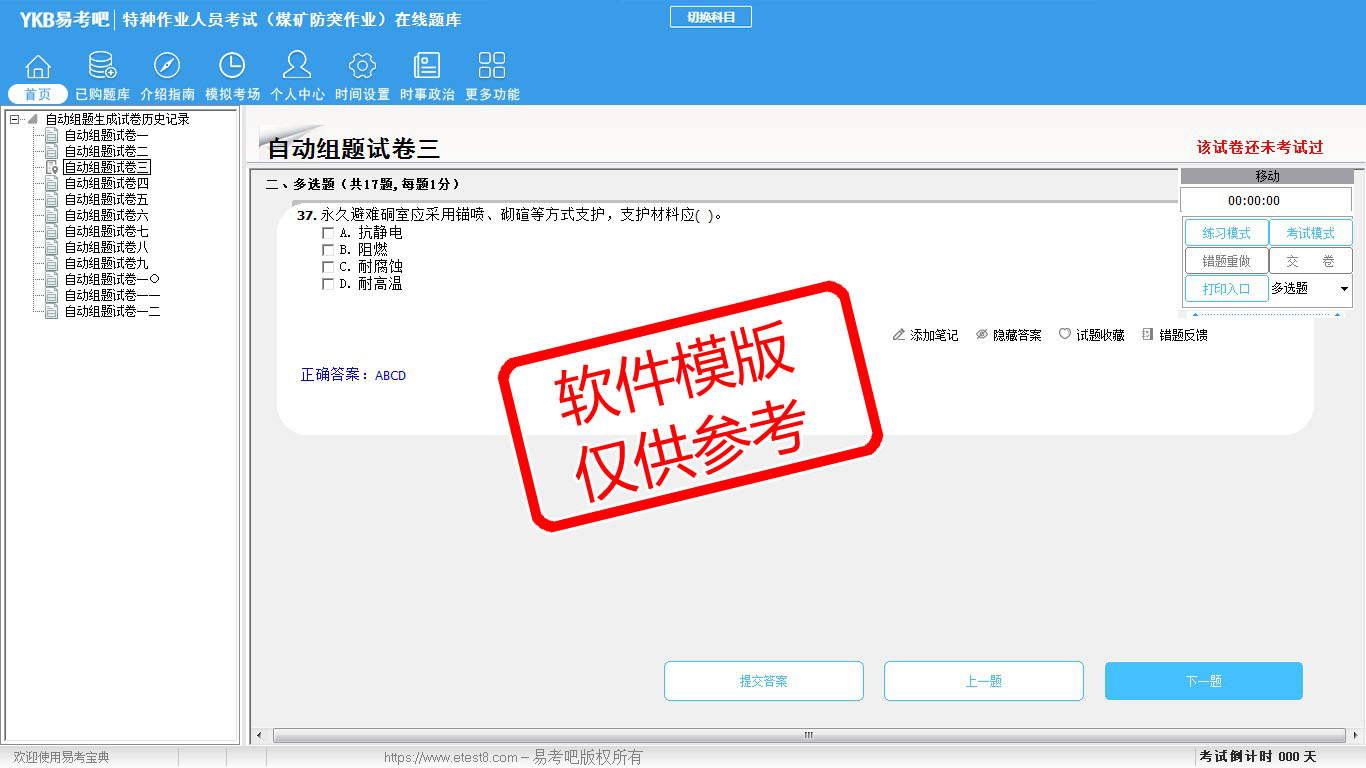Check option B 阻燃
1366x768 pixels.
coord(328,250)
